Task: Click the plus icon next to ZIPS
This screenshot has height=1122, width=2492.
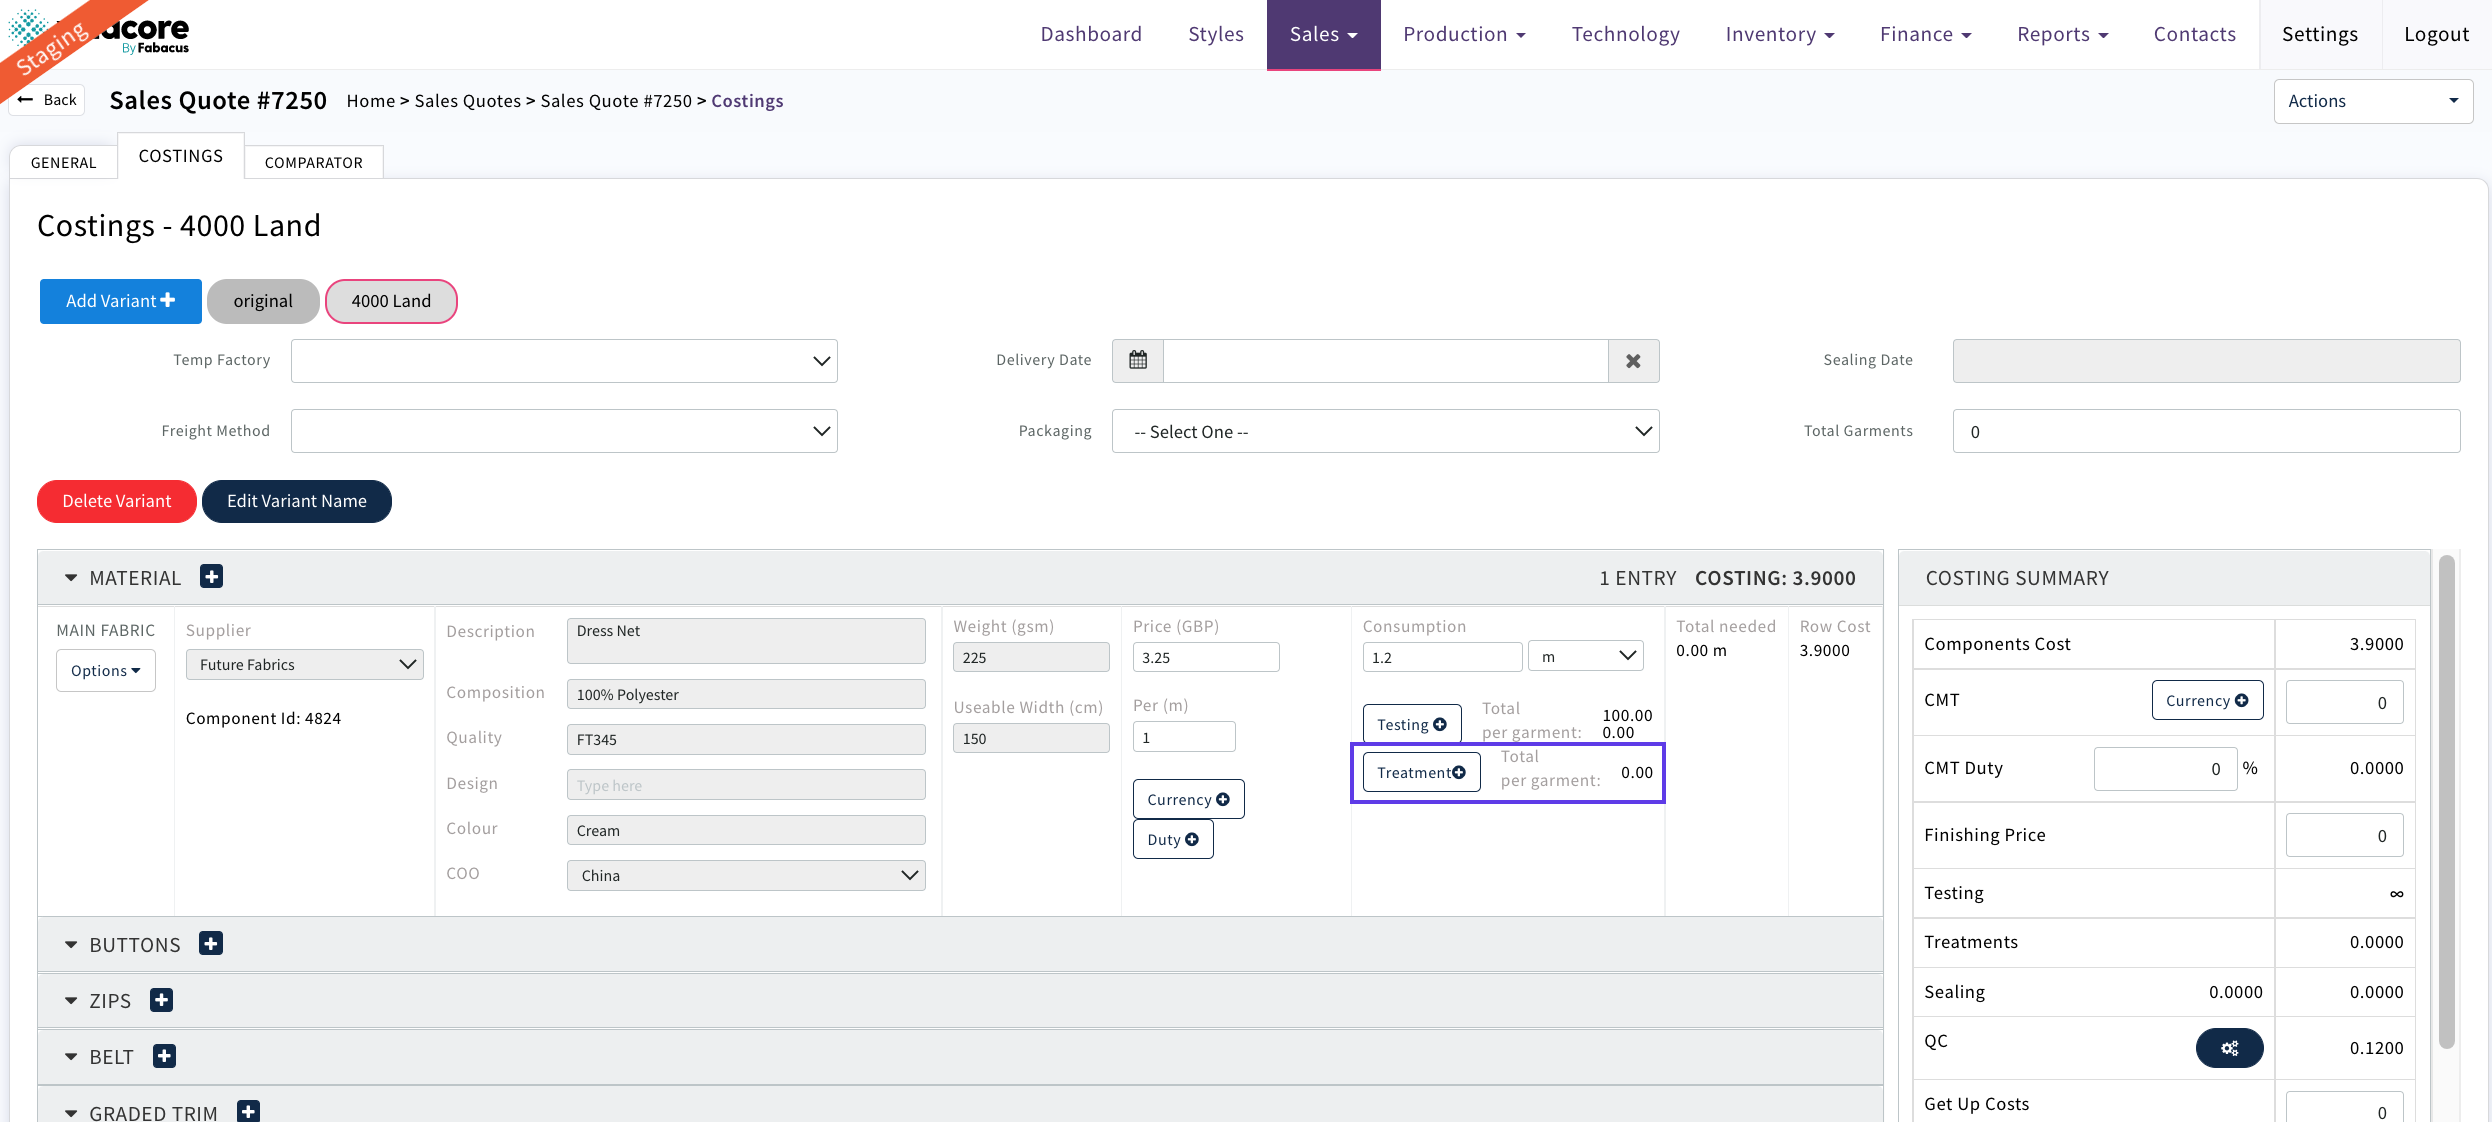Action: point(161,1000)
